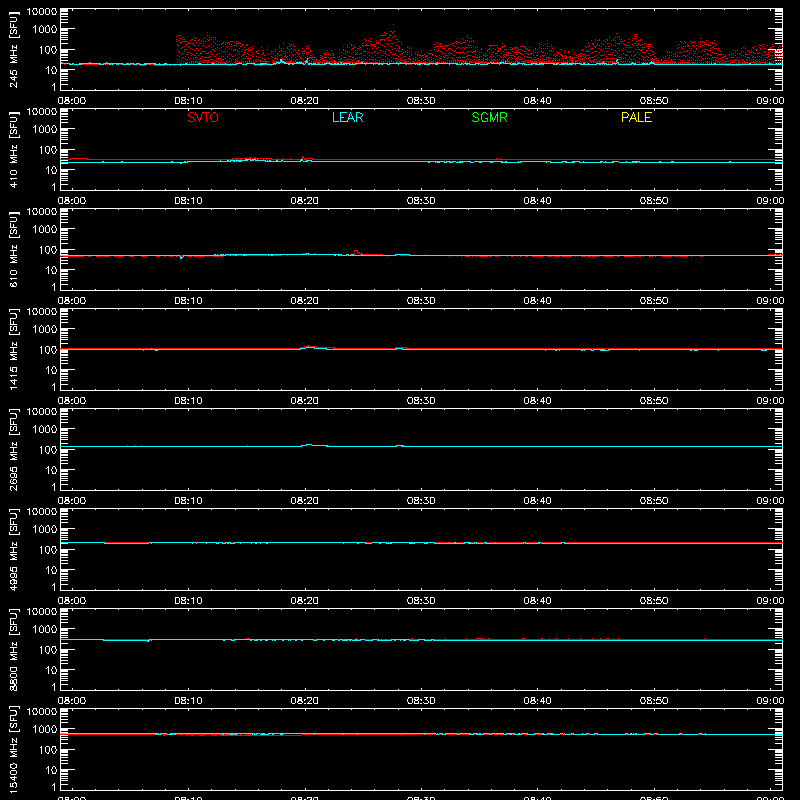Click 08:50 time label under 410 MHz panel

(x=654, y=201)
